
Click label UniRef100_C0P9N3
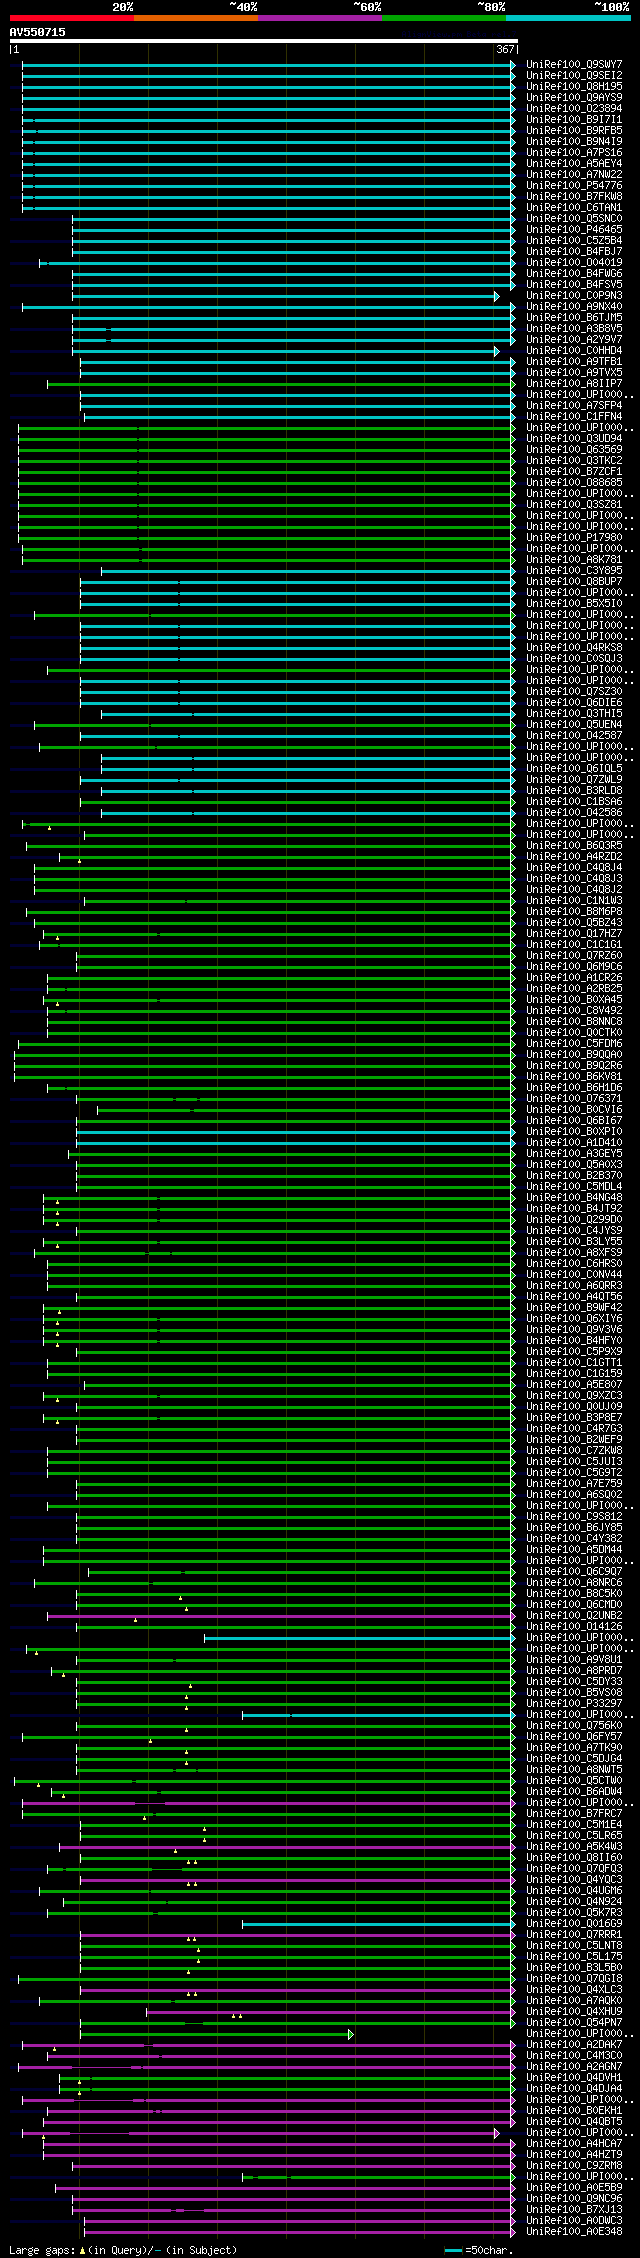(x=574, y=295)
